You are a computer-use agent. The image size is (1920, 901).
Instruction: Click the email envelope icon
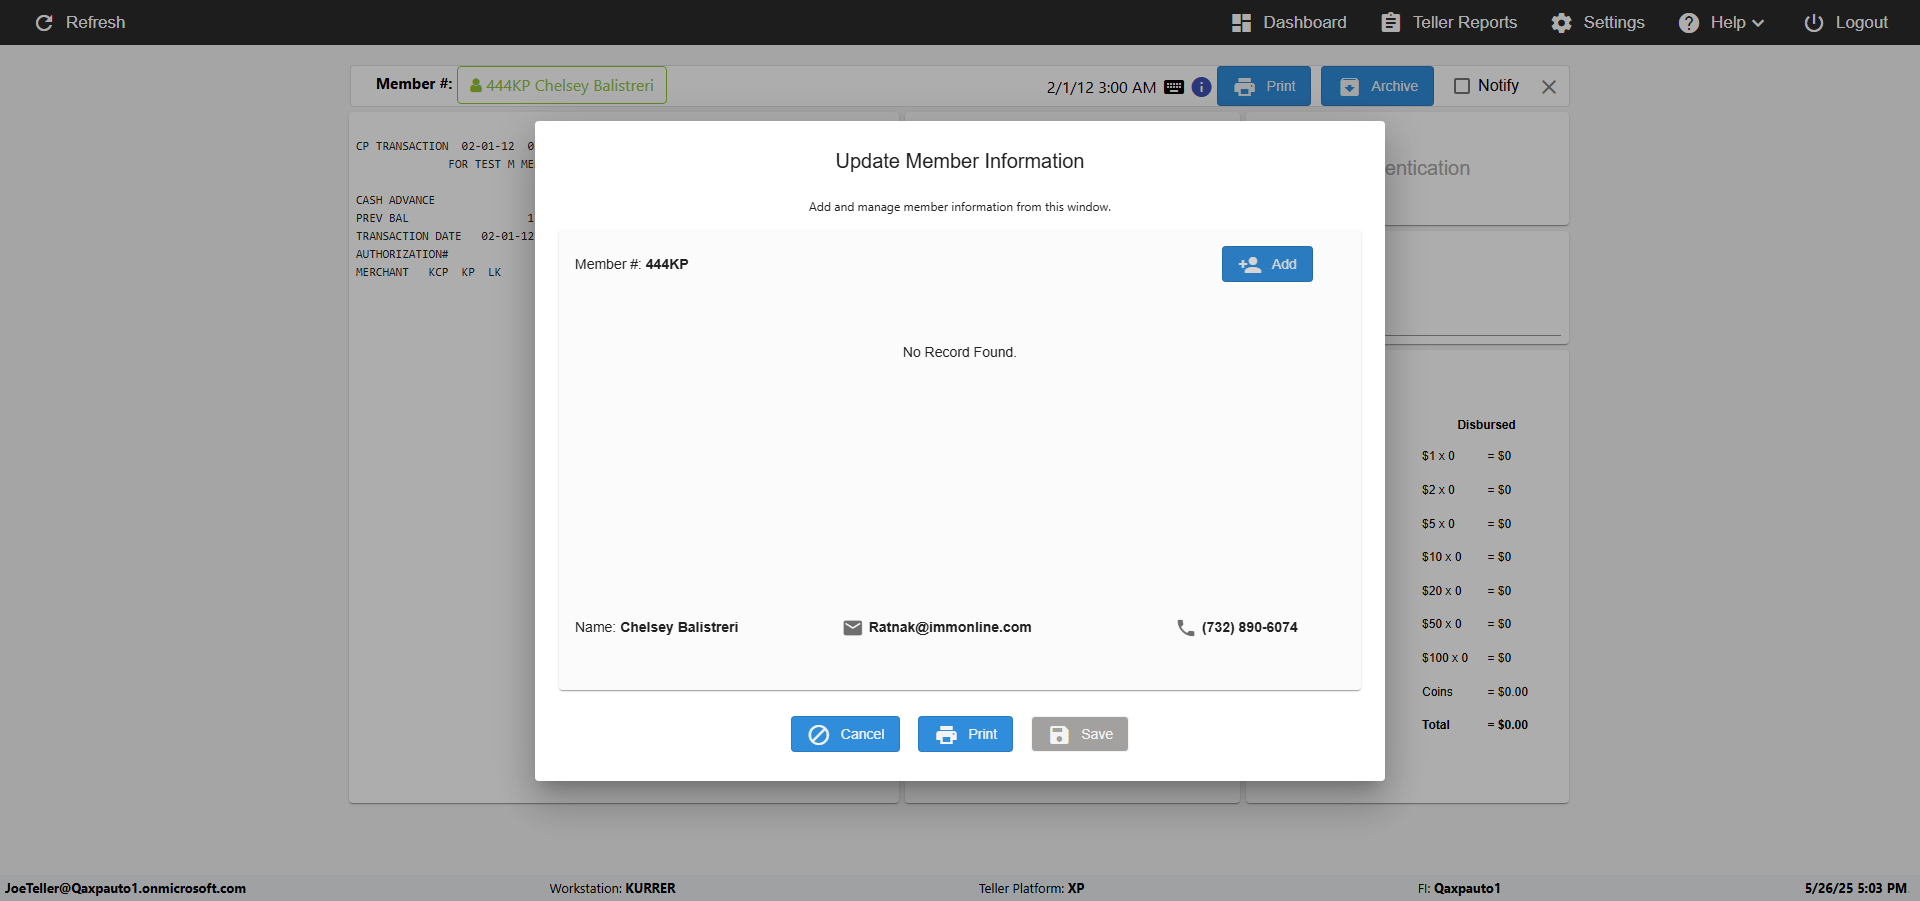click(x=852, y=628)
